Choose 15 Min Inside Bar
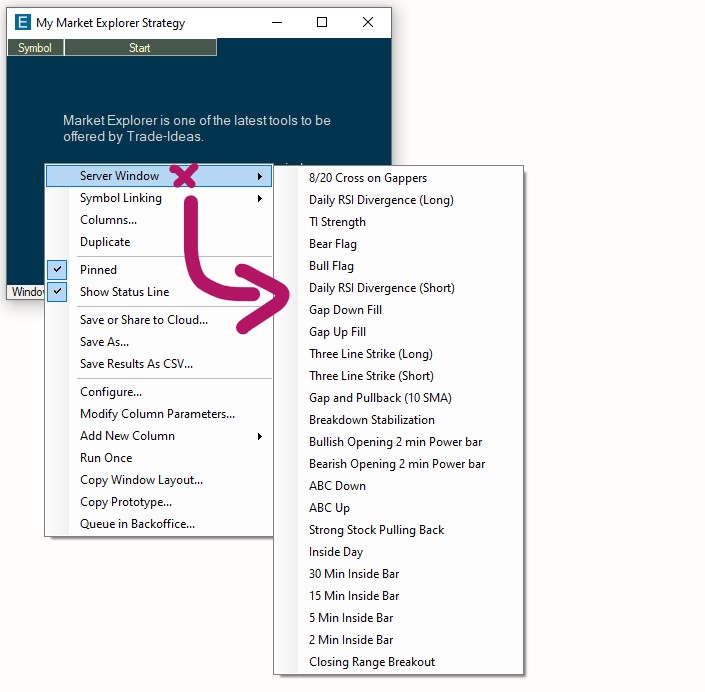Image resolution: width=705 pixels, height=692 pixels. tap(354, 596)
